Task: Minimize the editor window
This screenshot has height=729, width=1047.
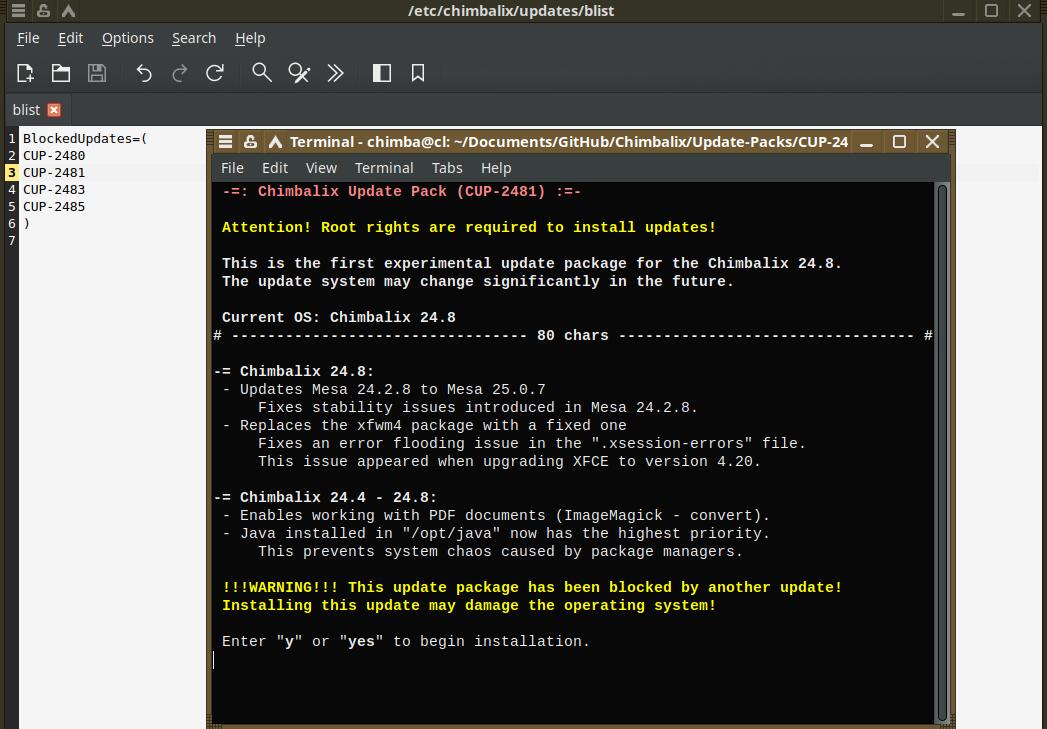Action: (959, 11)
